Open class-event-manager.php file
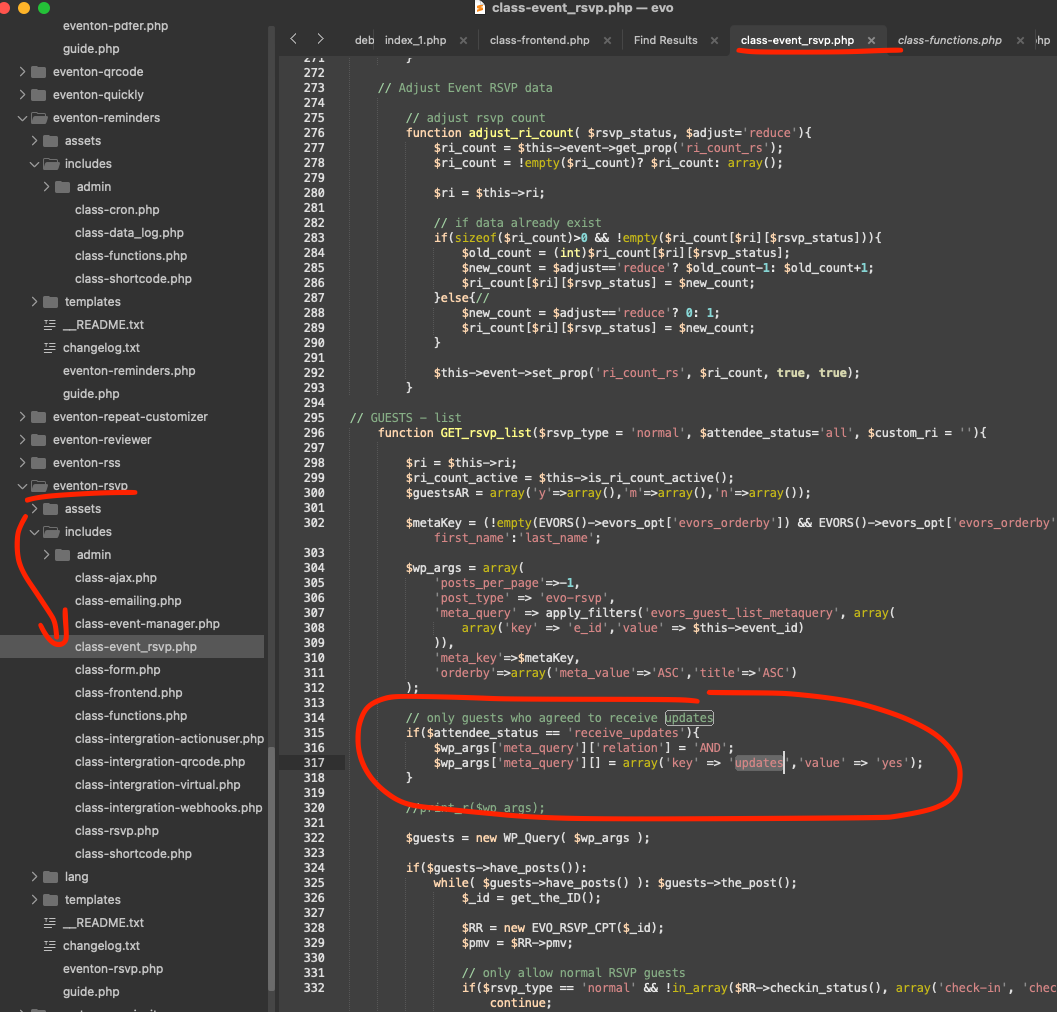Image resolution: width=1057 pixels, height=1012 pixels. pyautogui.click(x=147, y=624)
